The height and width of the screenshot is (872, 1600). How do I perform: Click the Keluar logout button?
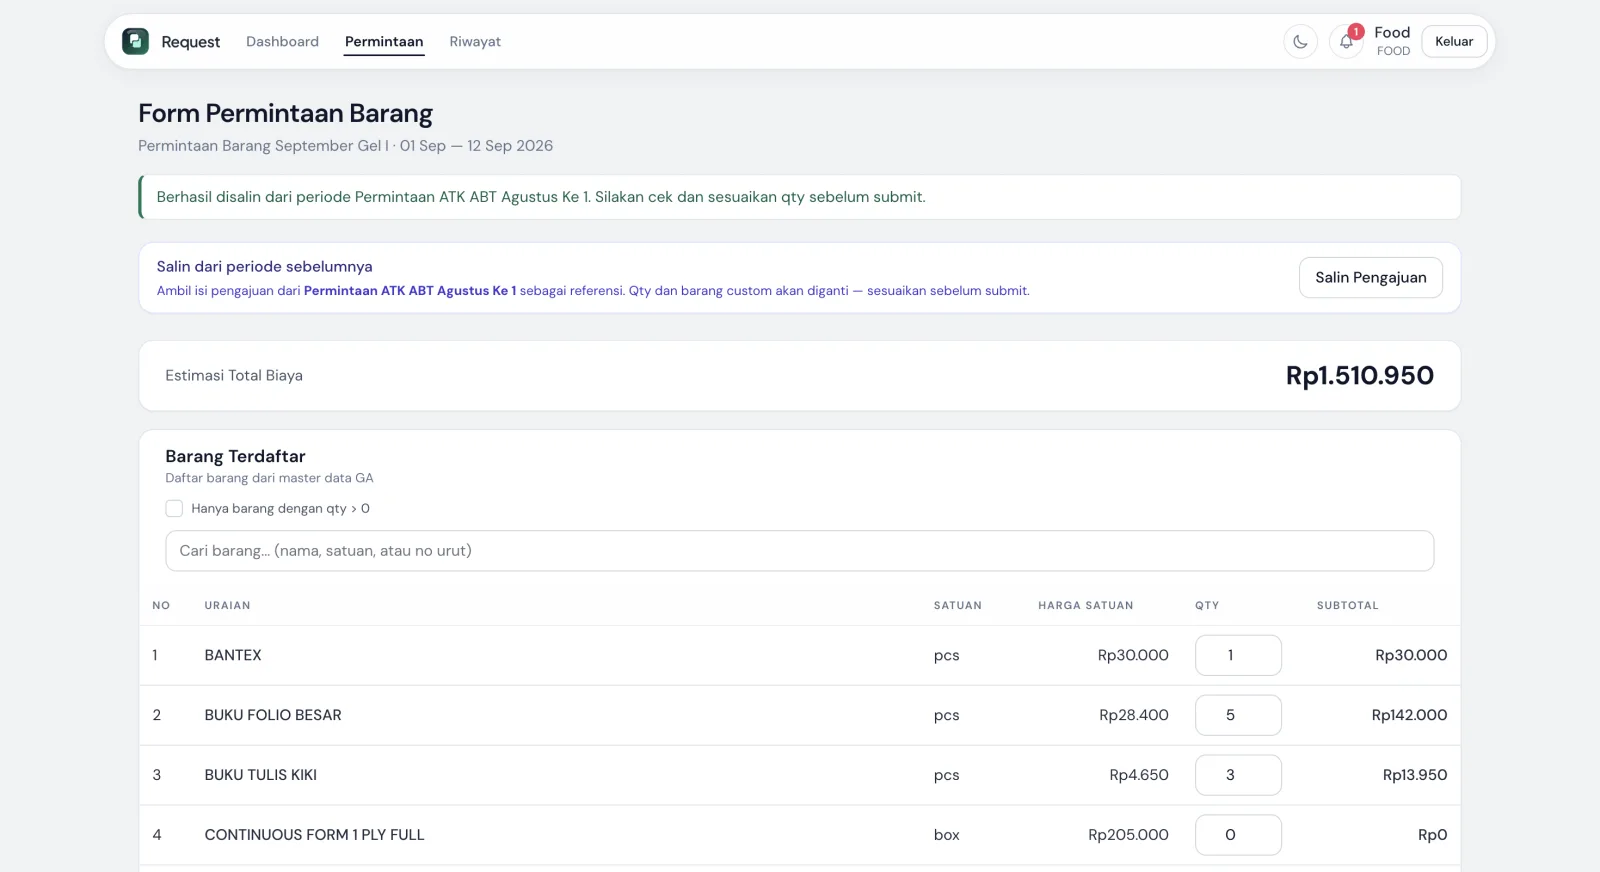point(1454,41)
